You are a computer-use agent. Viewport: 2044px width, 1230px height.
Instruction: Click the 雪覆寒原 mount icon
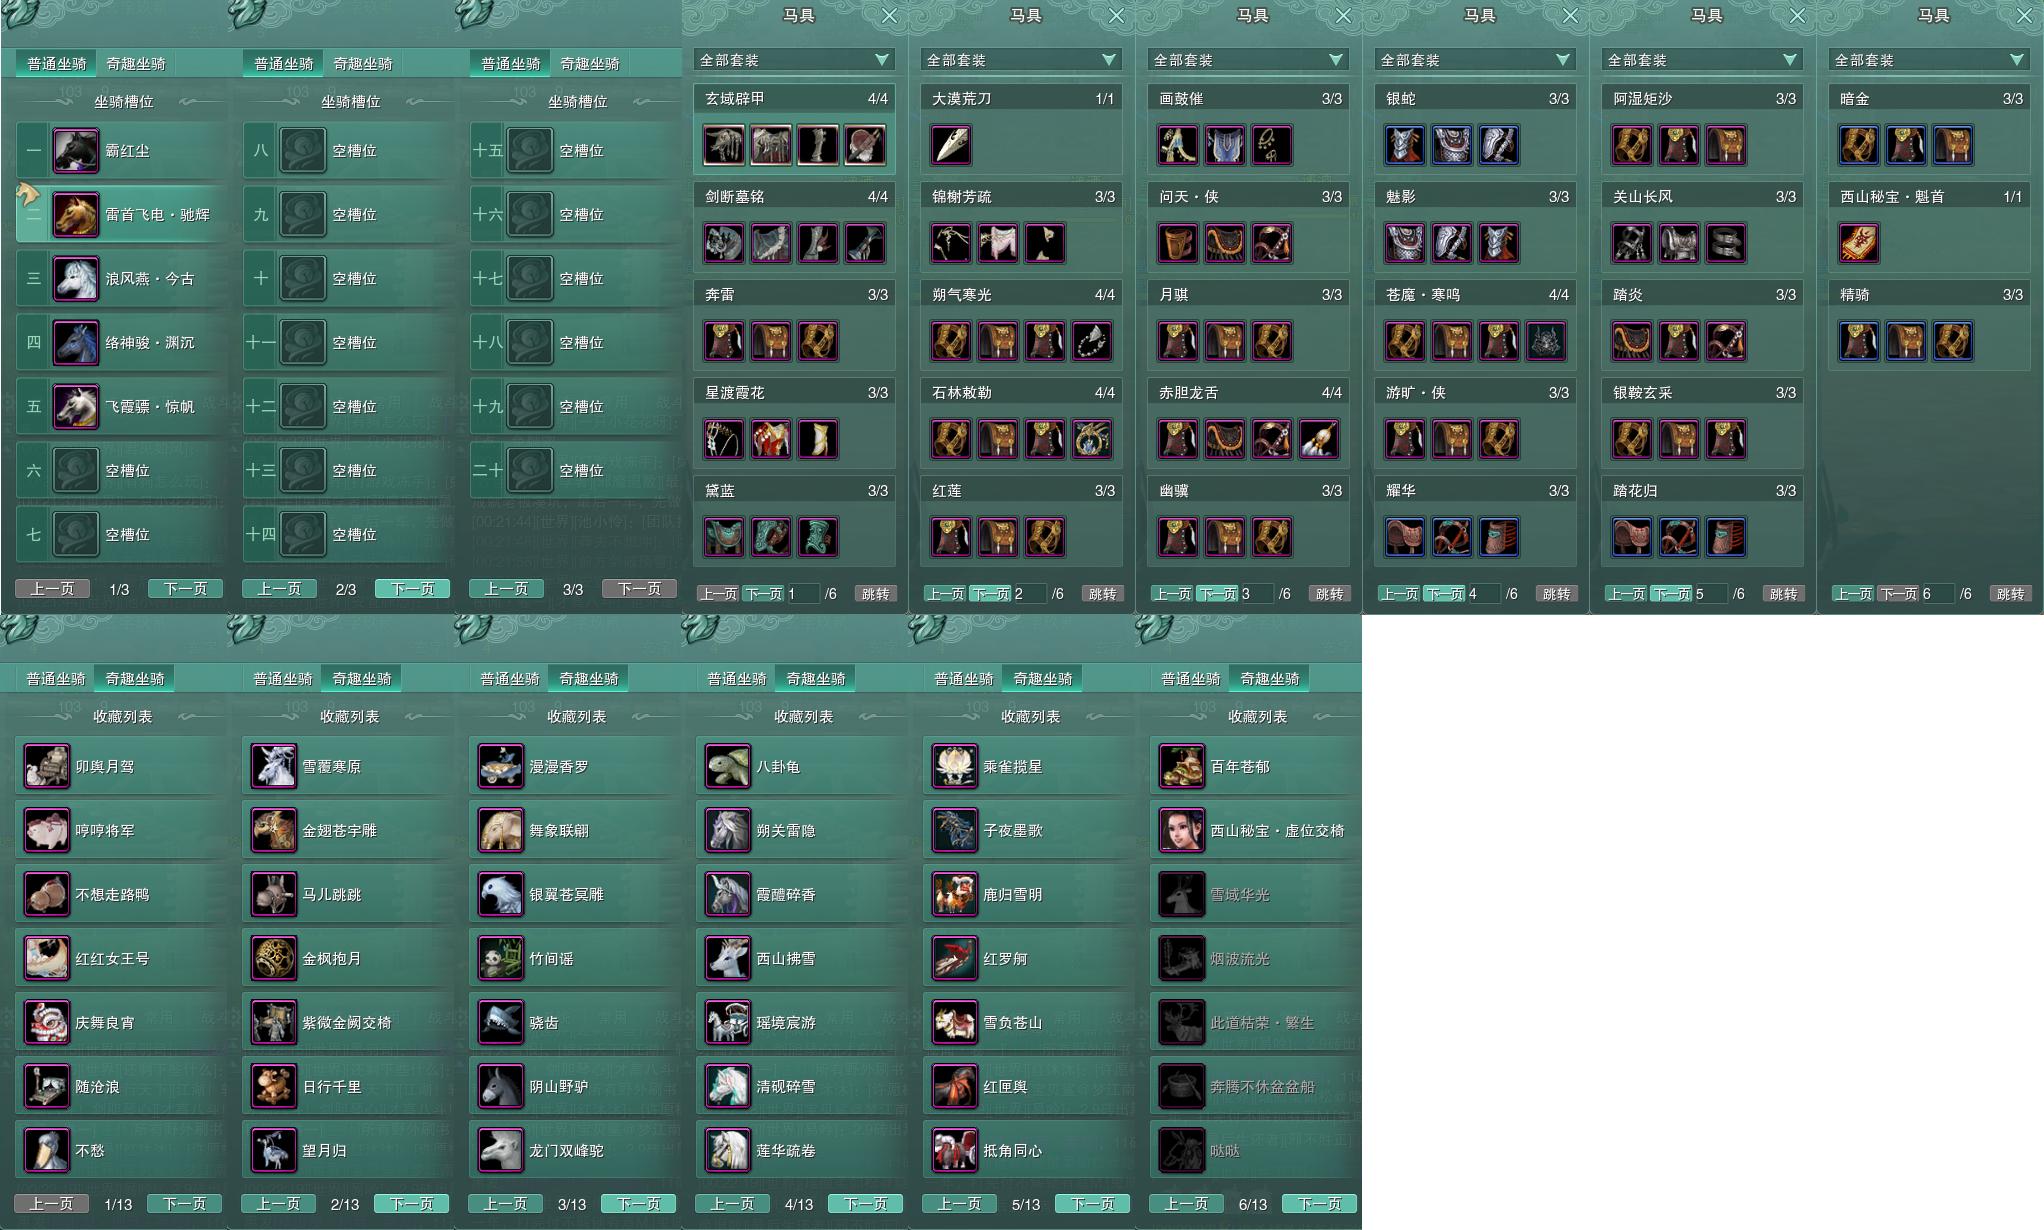pyautogui.click(x=274, y=767)
